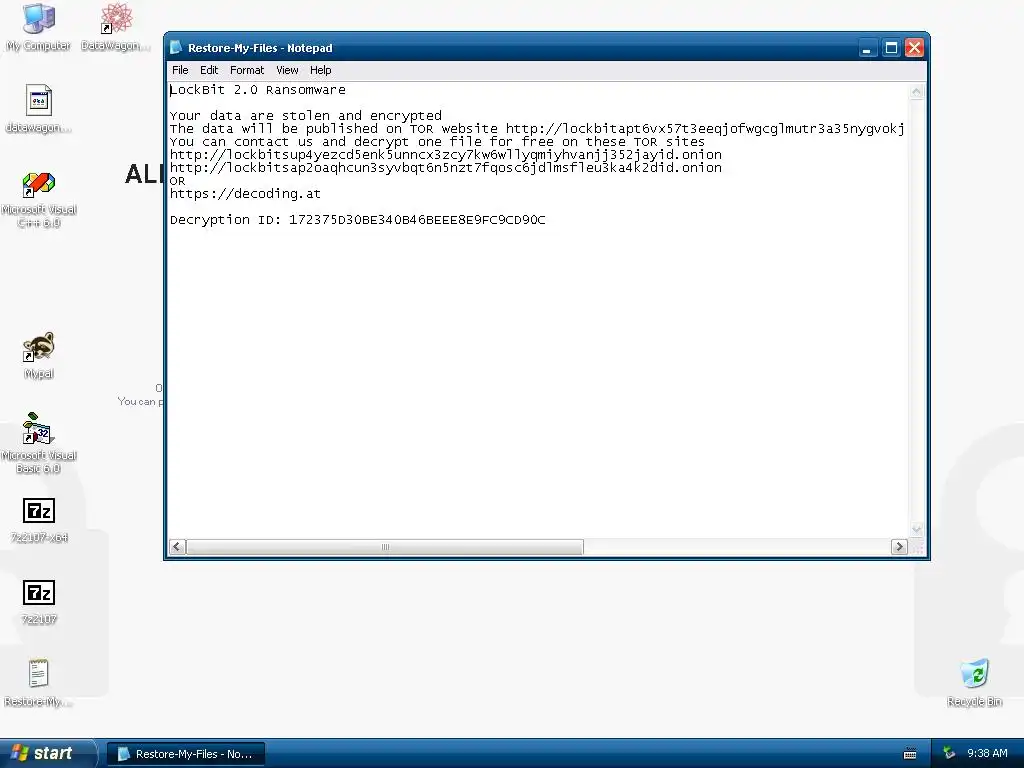Click the 'Your data are stolen and encrypted' line
Screen dimensions: 1024x768
tap(306, 116)
